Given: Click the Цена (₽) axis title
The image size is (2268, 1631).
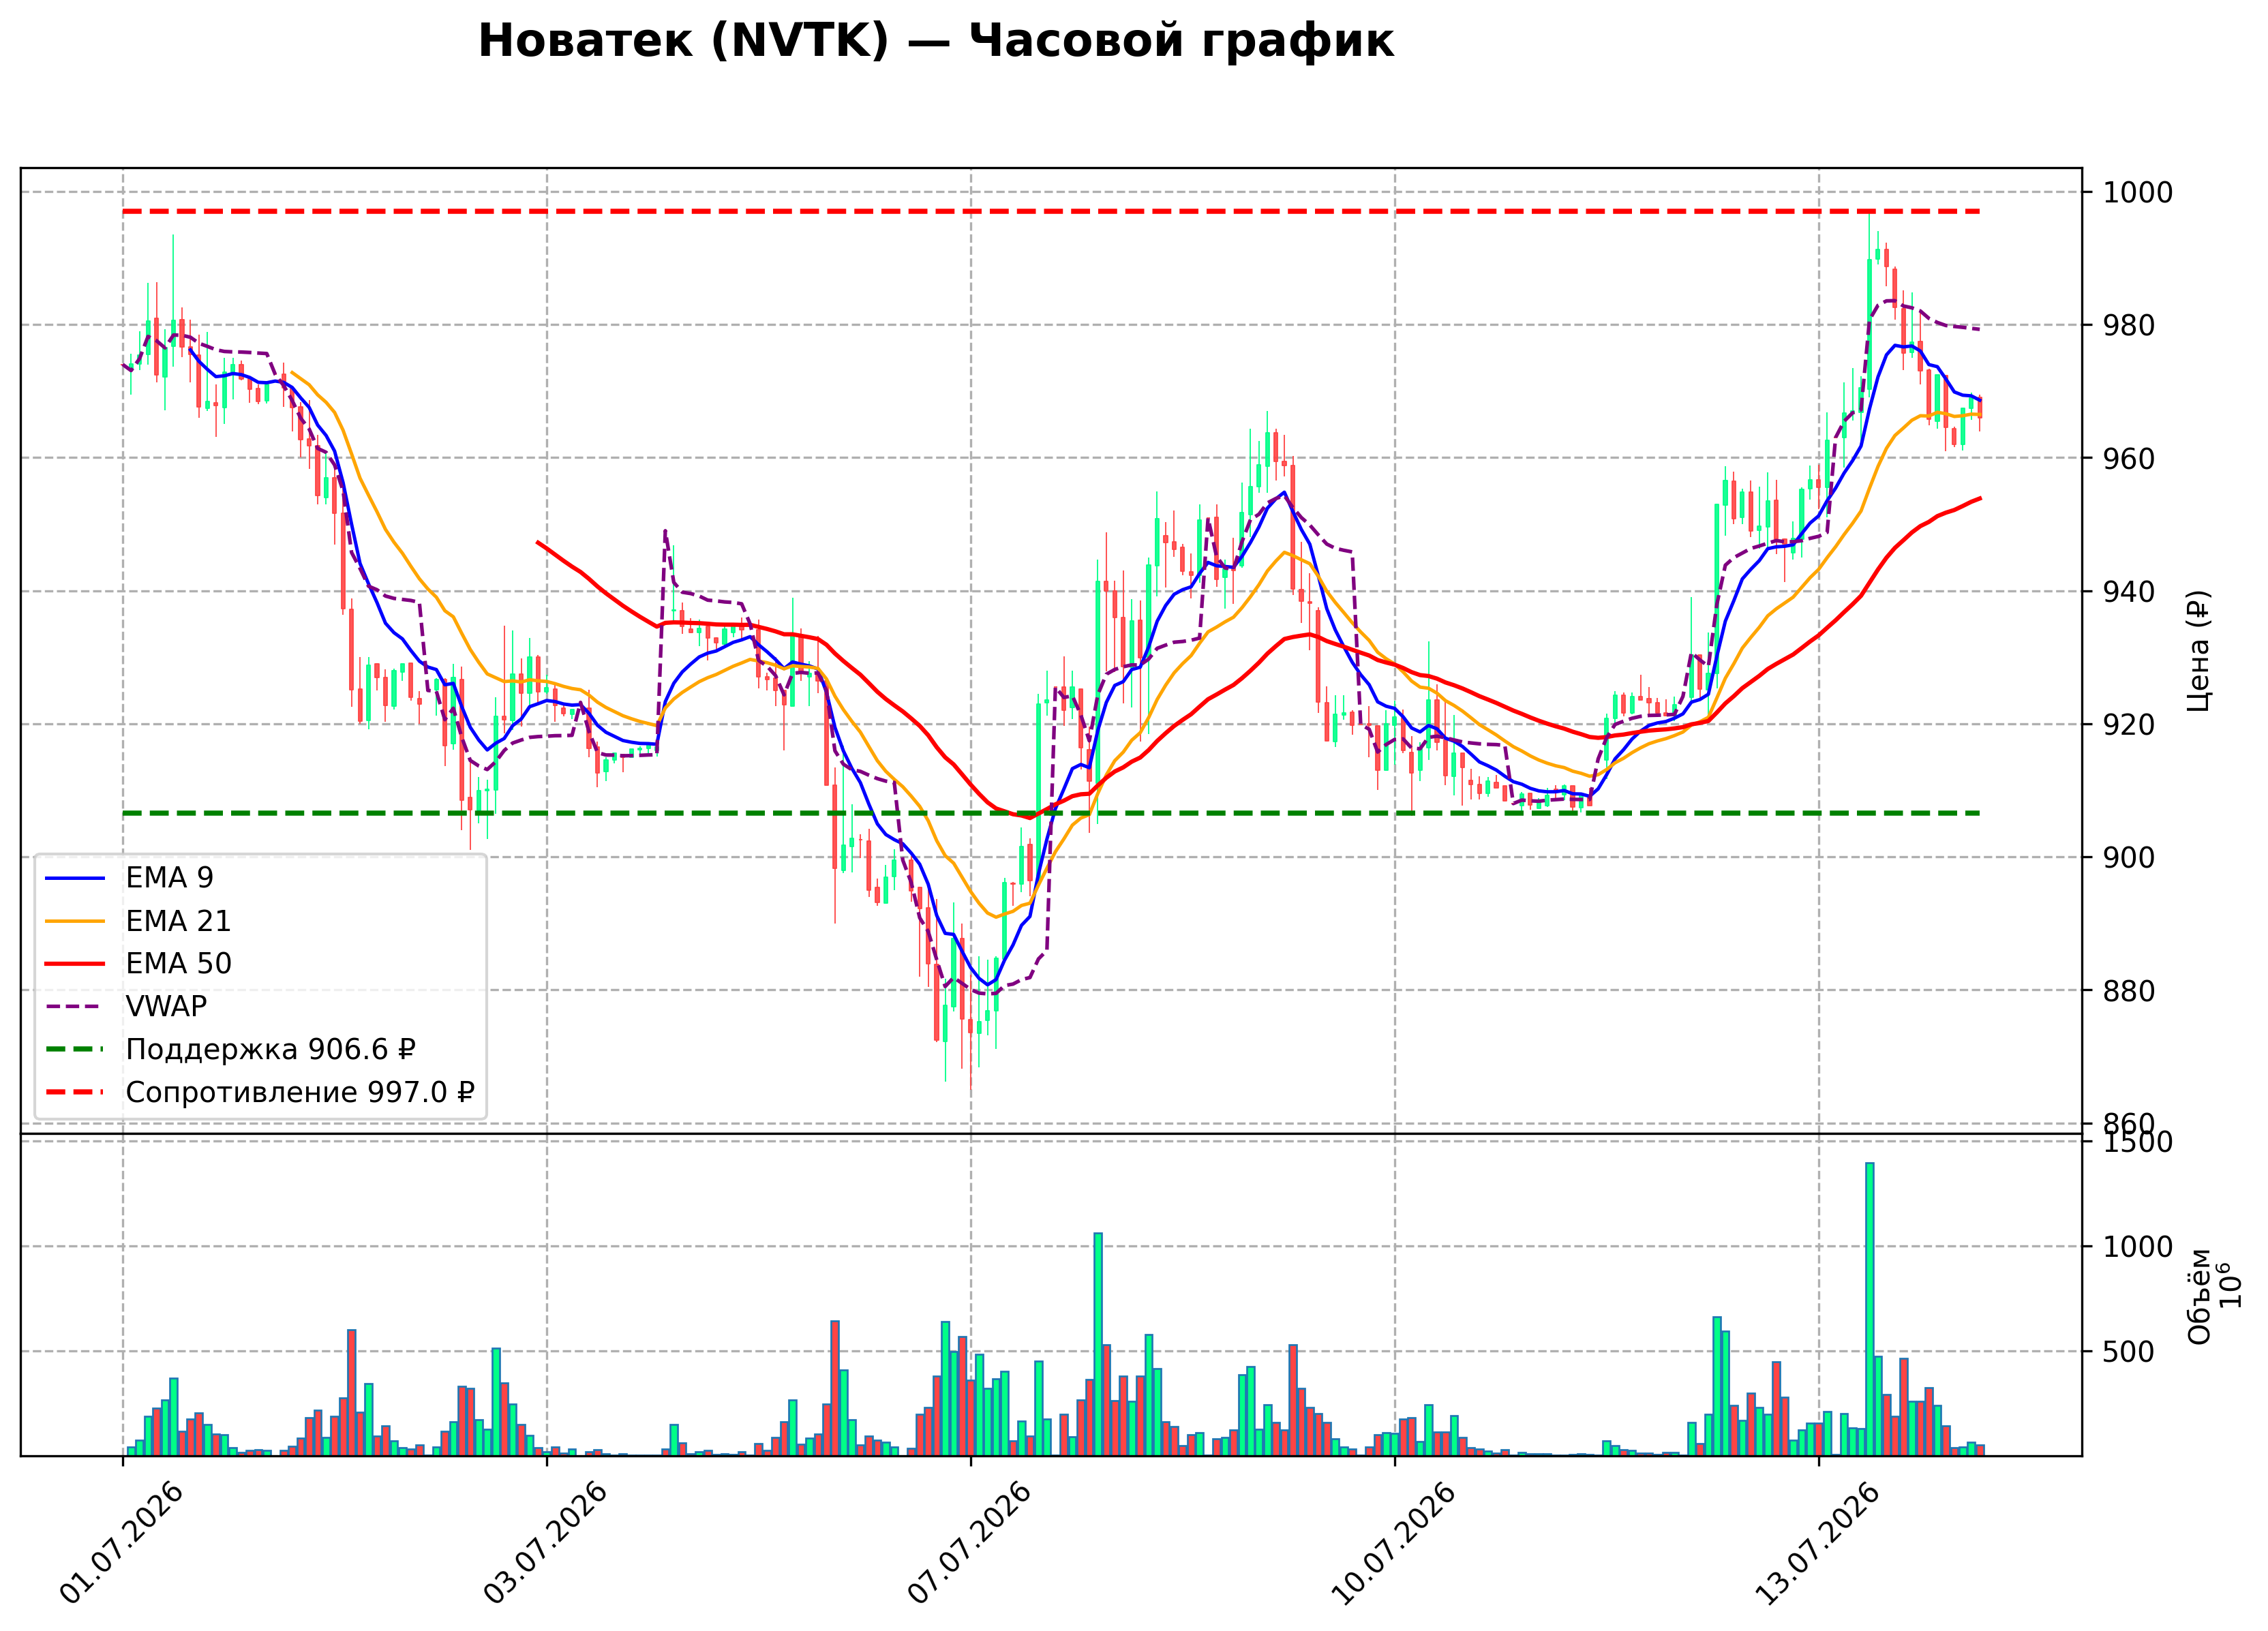Looking at the screenshot, I should 2198,651.
